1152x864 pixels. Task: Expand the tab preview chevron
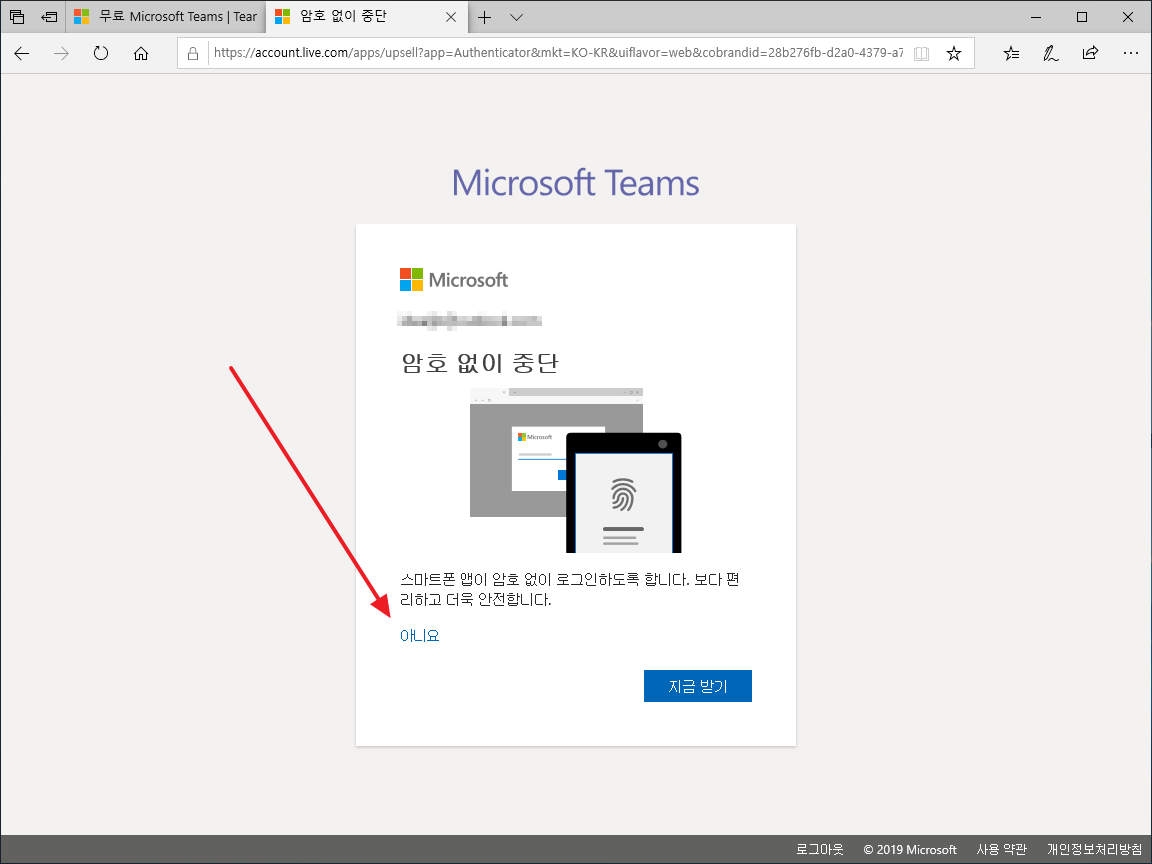[516, 17]
